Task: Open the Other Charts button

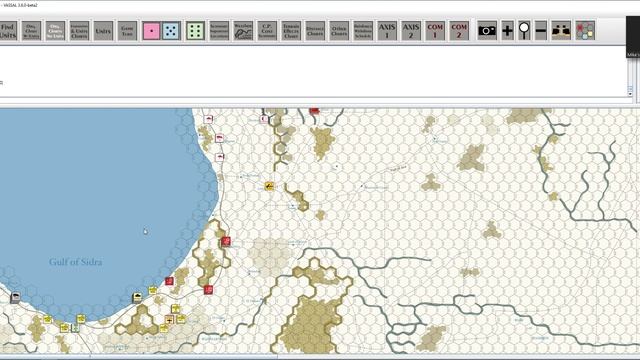Action: [339, 31]
